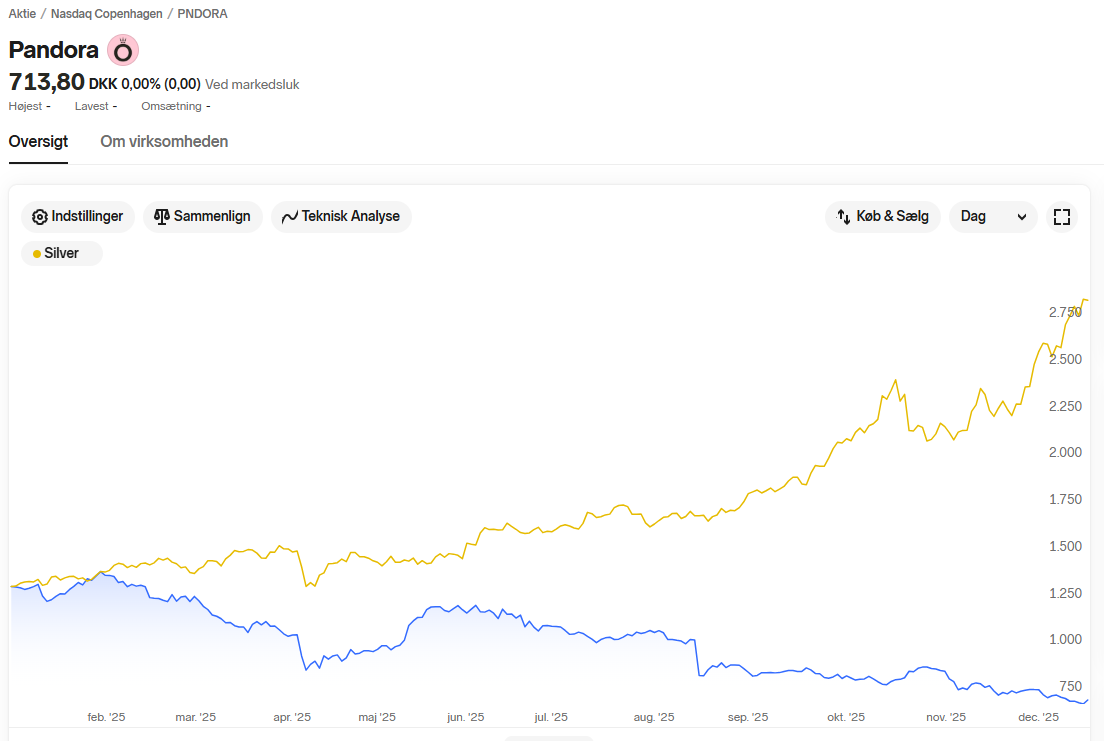1104x741 pixels.
Task: Click the Teknisk Analyse curve icon
Action: coord(289,217)
